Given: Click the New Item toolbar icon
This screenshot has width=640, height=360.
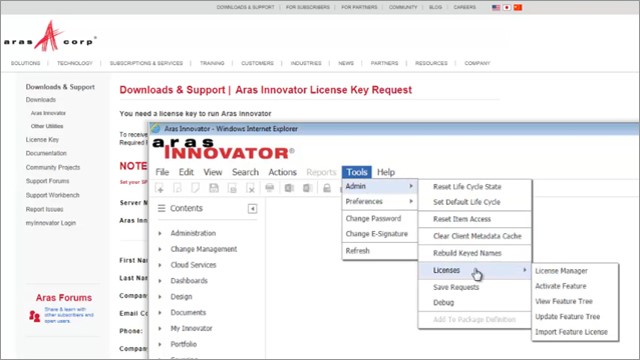Looking at the screenshot, I should click(160, 188).
